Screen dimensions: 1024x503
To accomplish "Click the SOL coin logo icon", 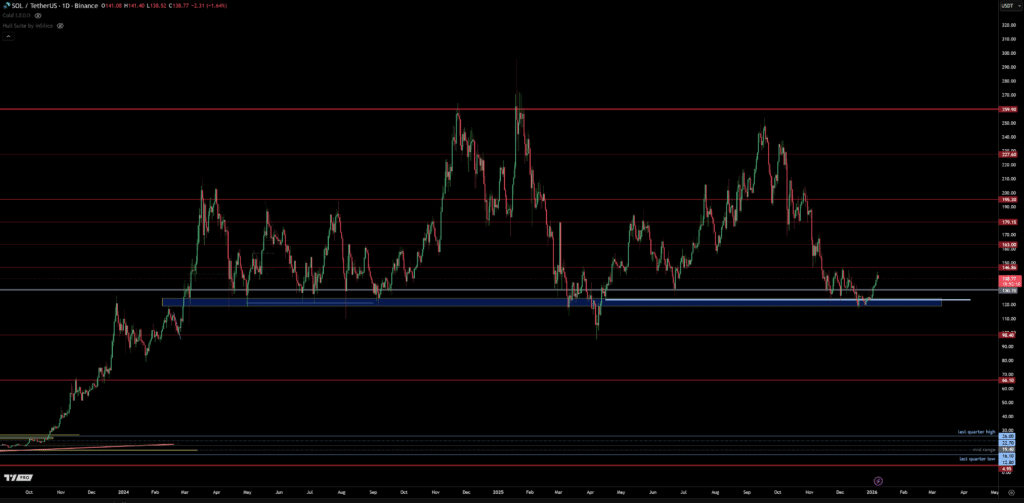I will (6, 6).
